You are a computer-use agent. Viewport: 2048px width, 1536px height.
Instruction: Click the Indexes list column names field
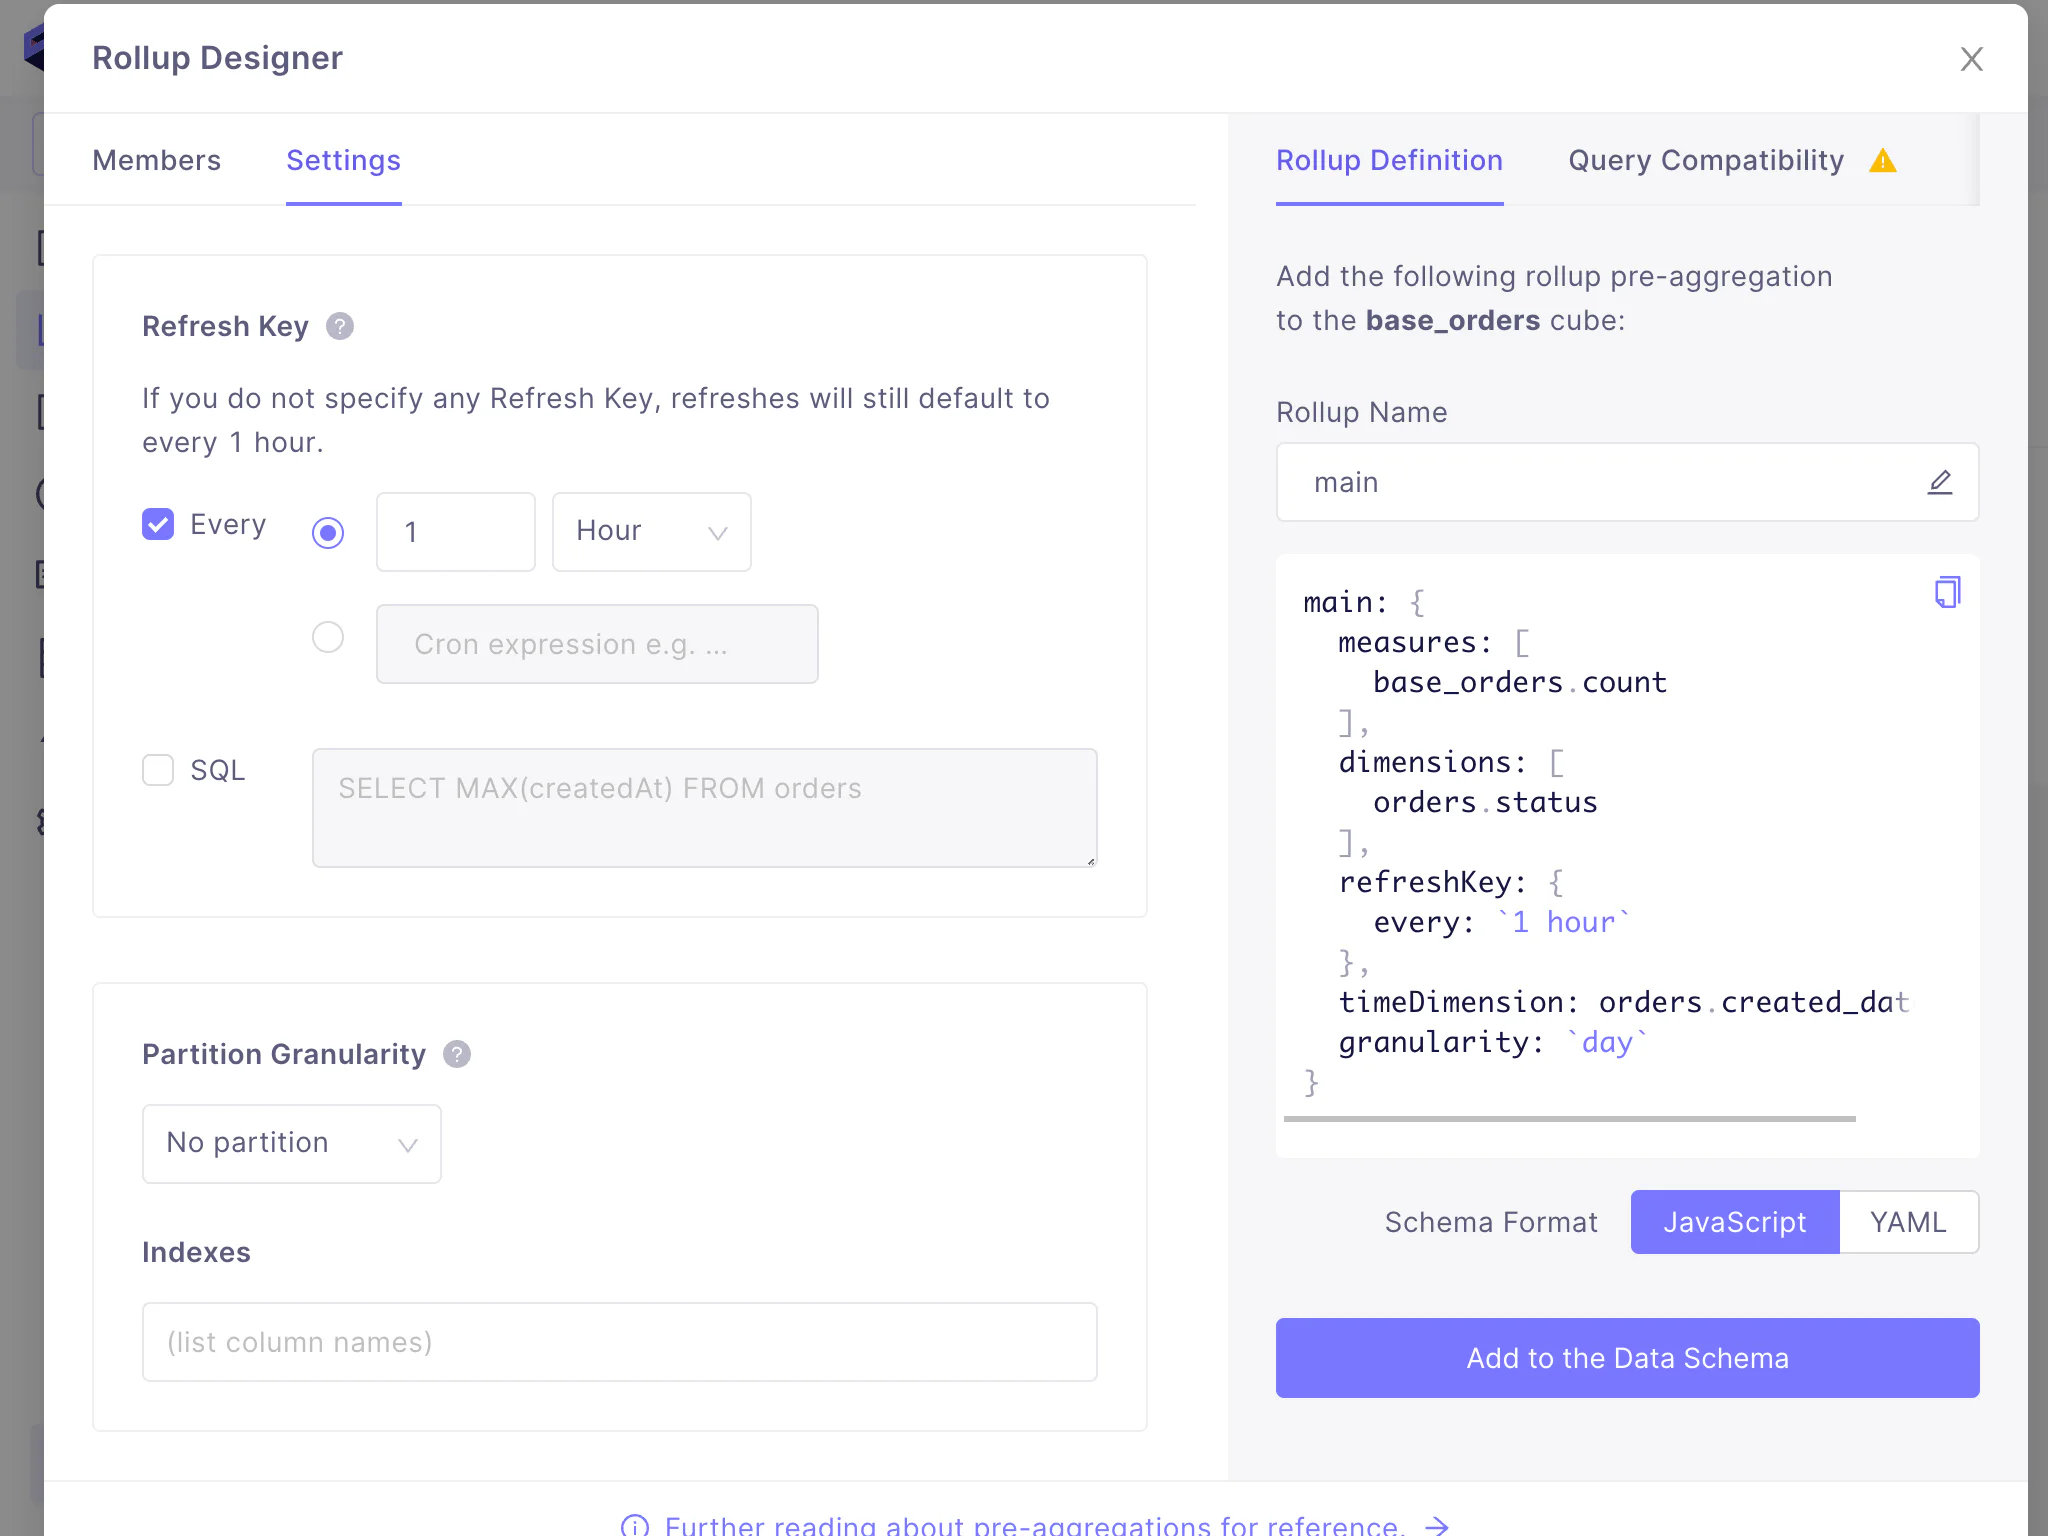[x=619, y=1342]
